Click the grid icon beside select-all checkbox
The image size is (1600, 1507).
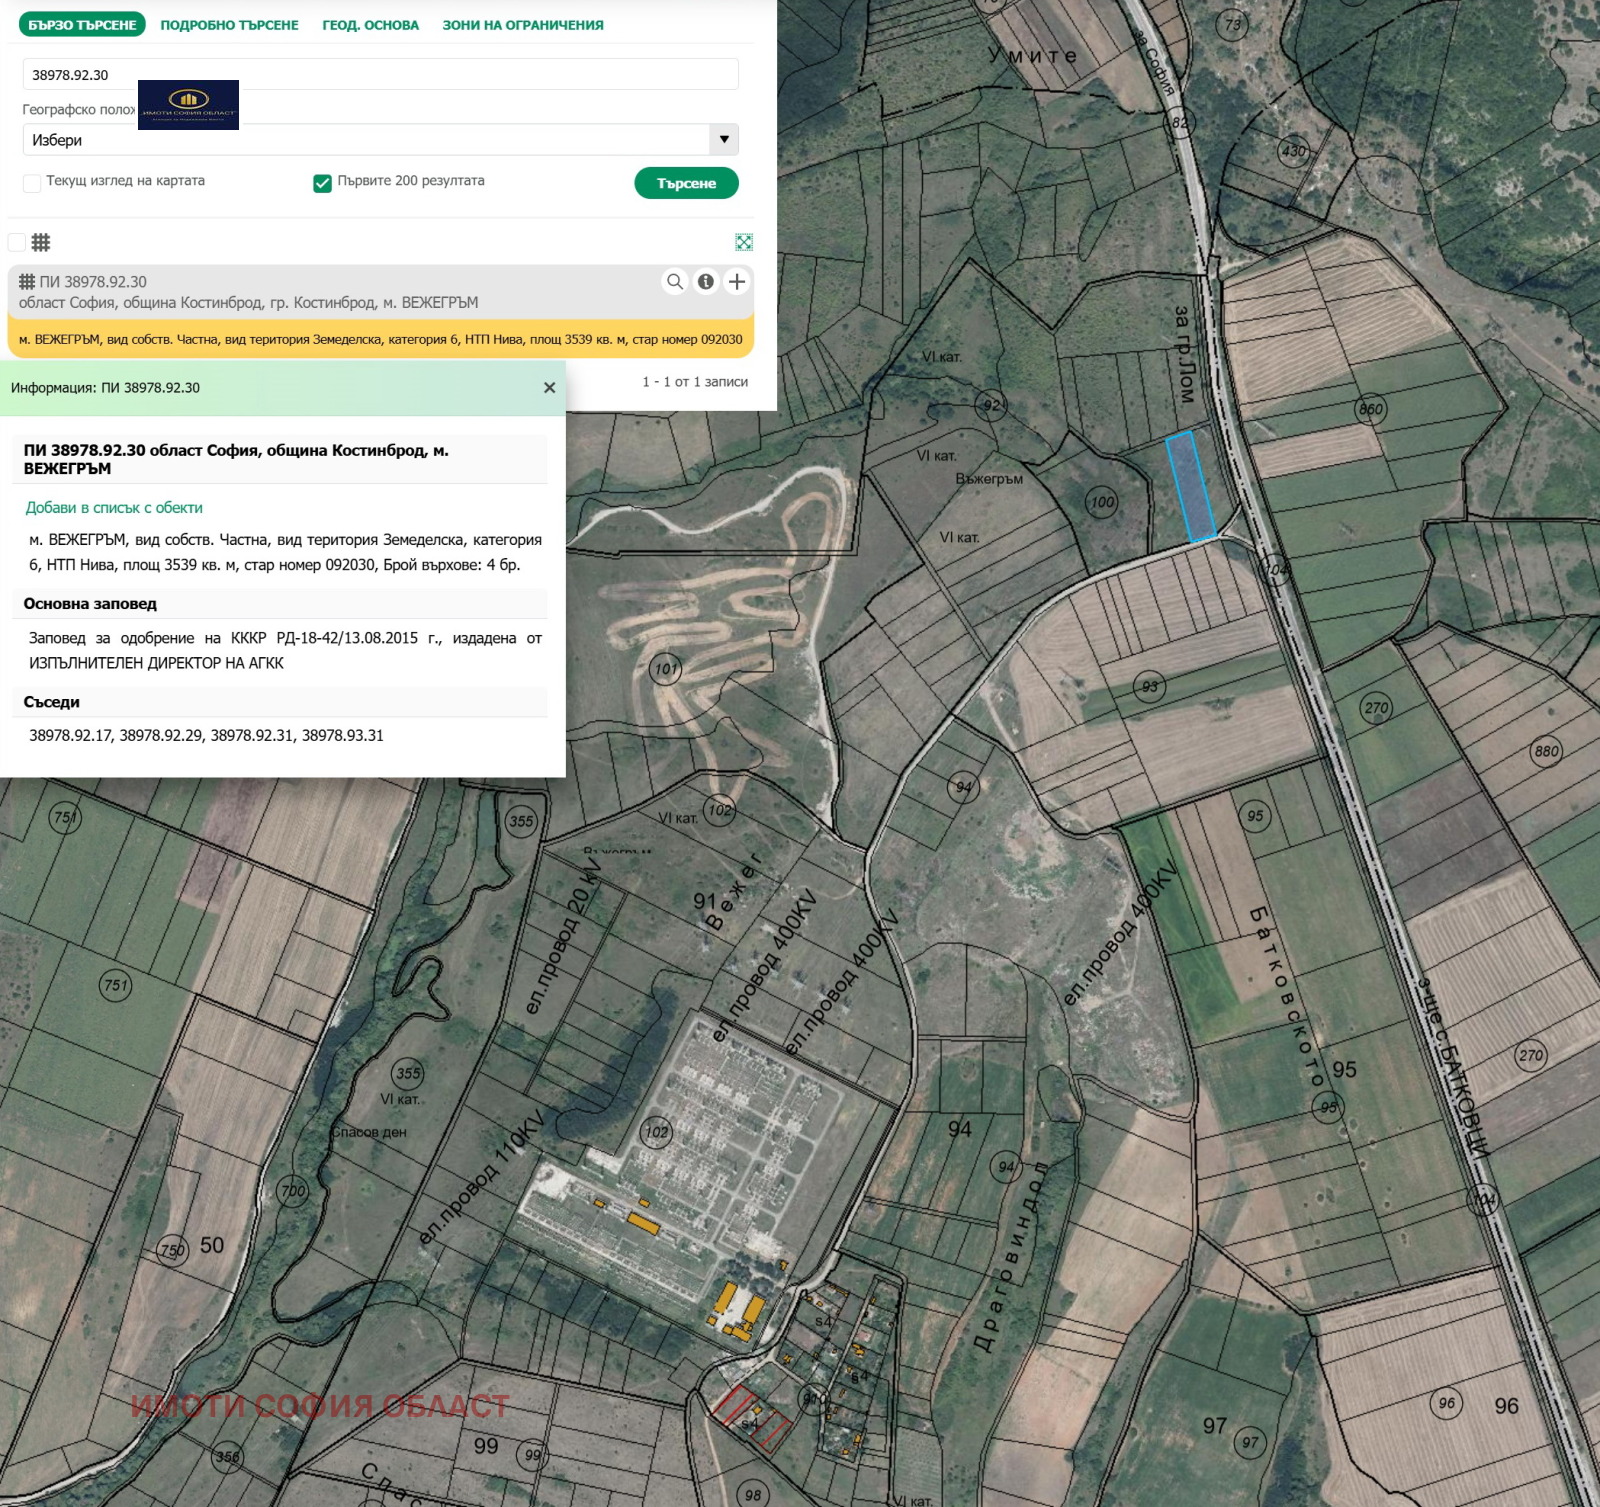click(41, 242)
